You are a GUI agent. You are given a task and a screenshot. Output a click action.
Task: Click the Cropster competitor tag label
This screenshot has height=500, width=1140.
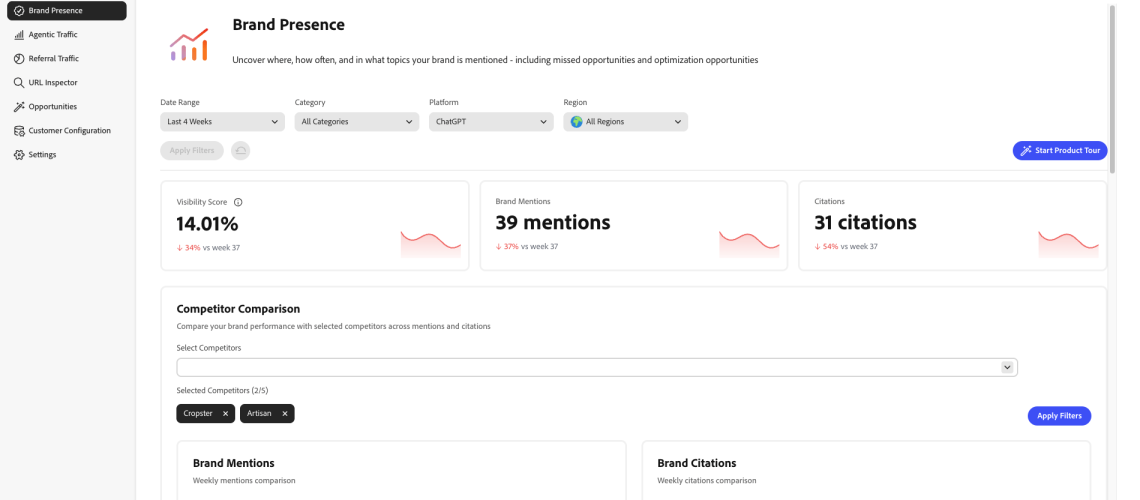[x=198, y=414]
